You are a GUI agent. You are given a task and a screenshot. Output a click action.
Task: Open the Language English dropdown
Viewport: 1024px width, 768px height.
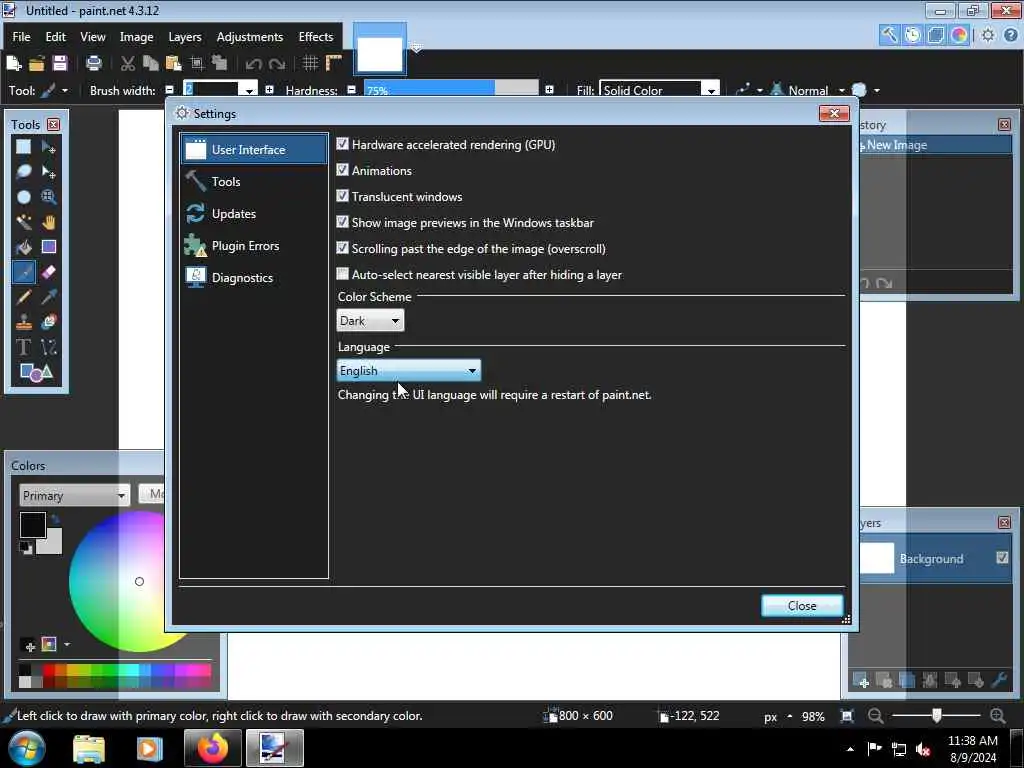409,370
